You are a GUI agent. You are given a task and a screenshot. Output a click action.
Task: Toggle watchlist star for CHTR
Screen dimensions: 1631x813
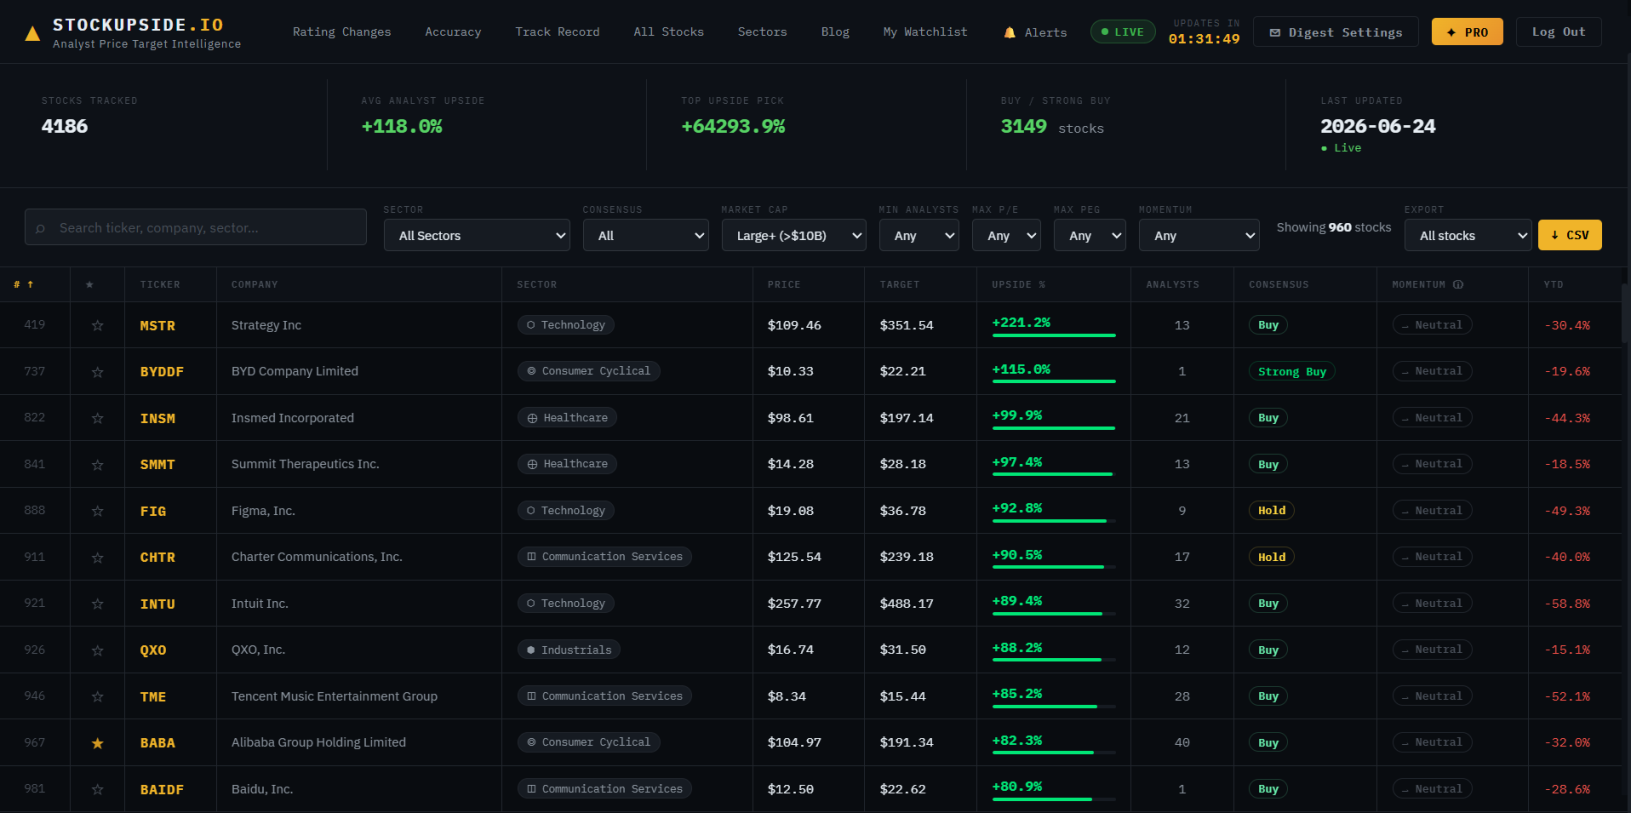(x=97, y=557)
